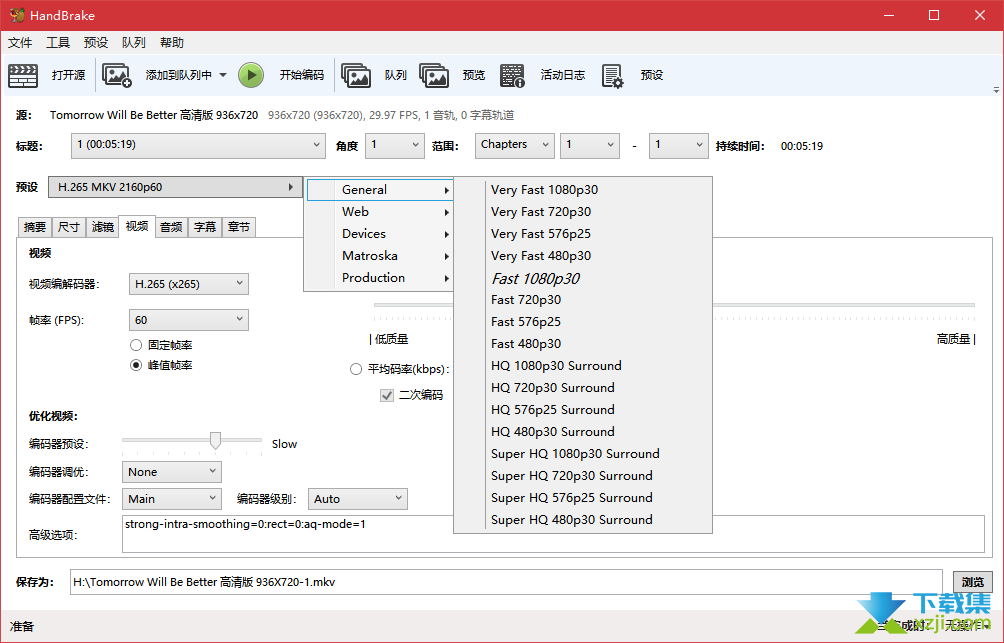The width and height of the screenshot is (1004, 643).
Task: Open the Queue stacked pictures icon
Action: 356,76
